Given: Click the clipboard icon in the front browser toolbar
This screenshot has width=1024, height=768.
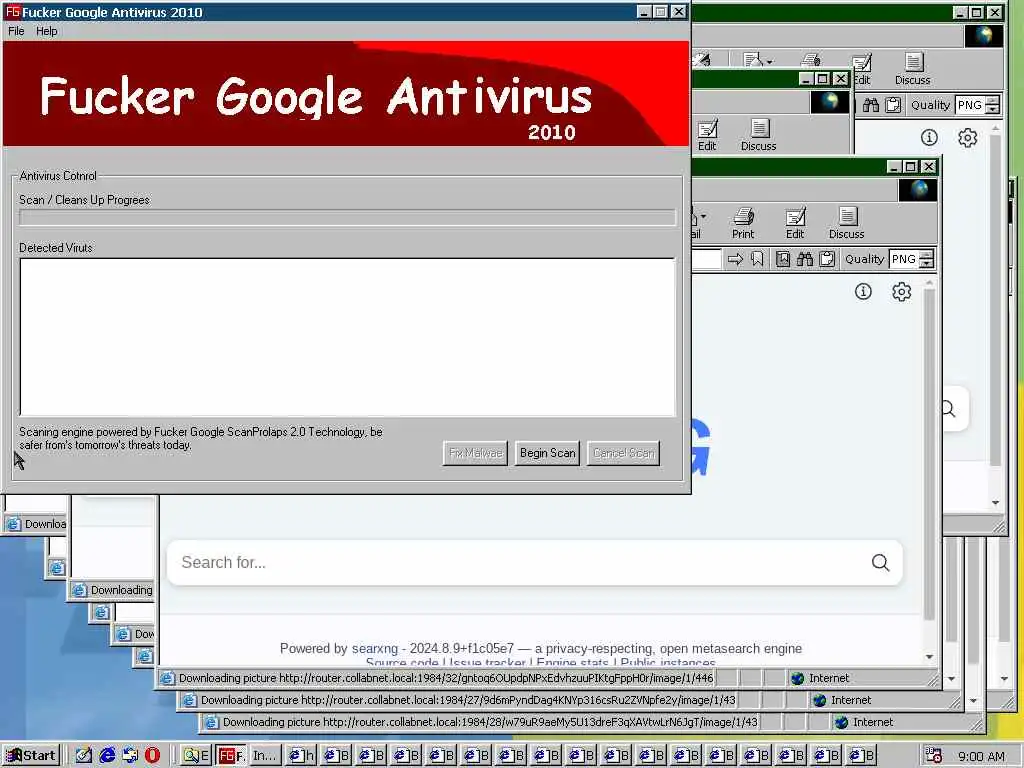Looking at the screenshot, I should 827,259.
